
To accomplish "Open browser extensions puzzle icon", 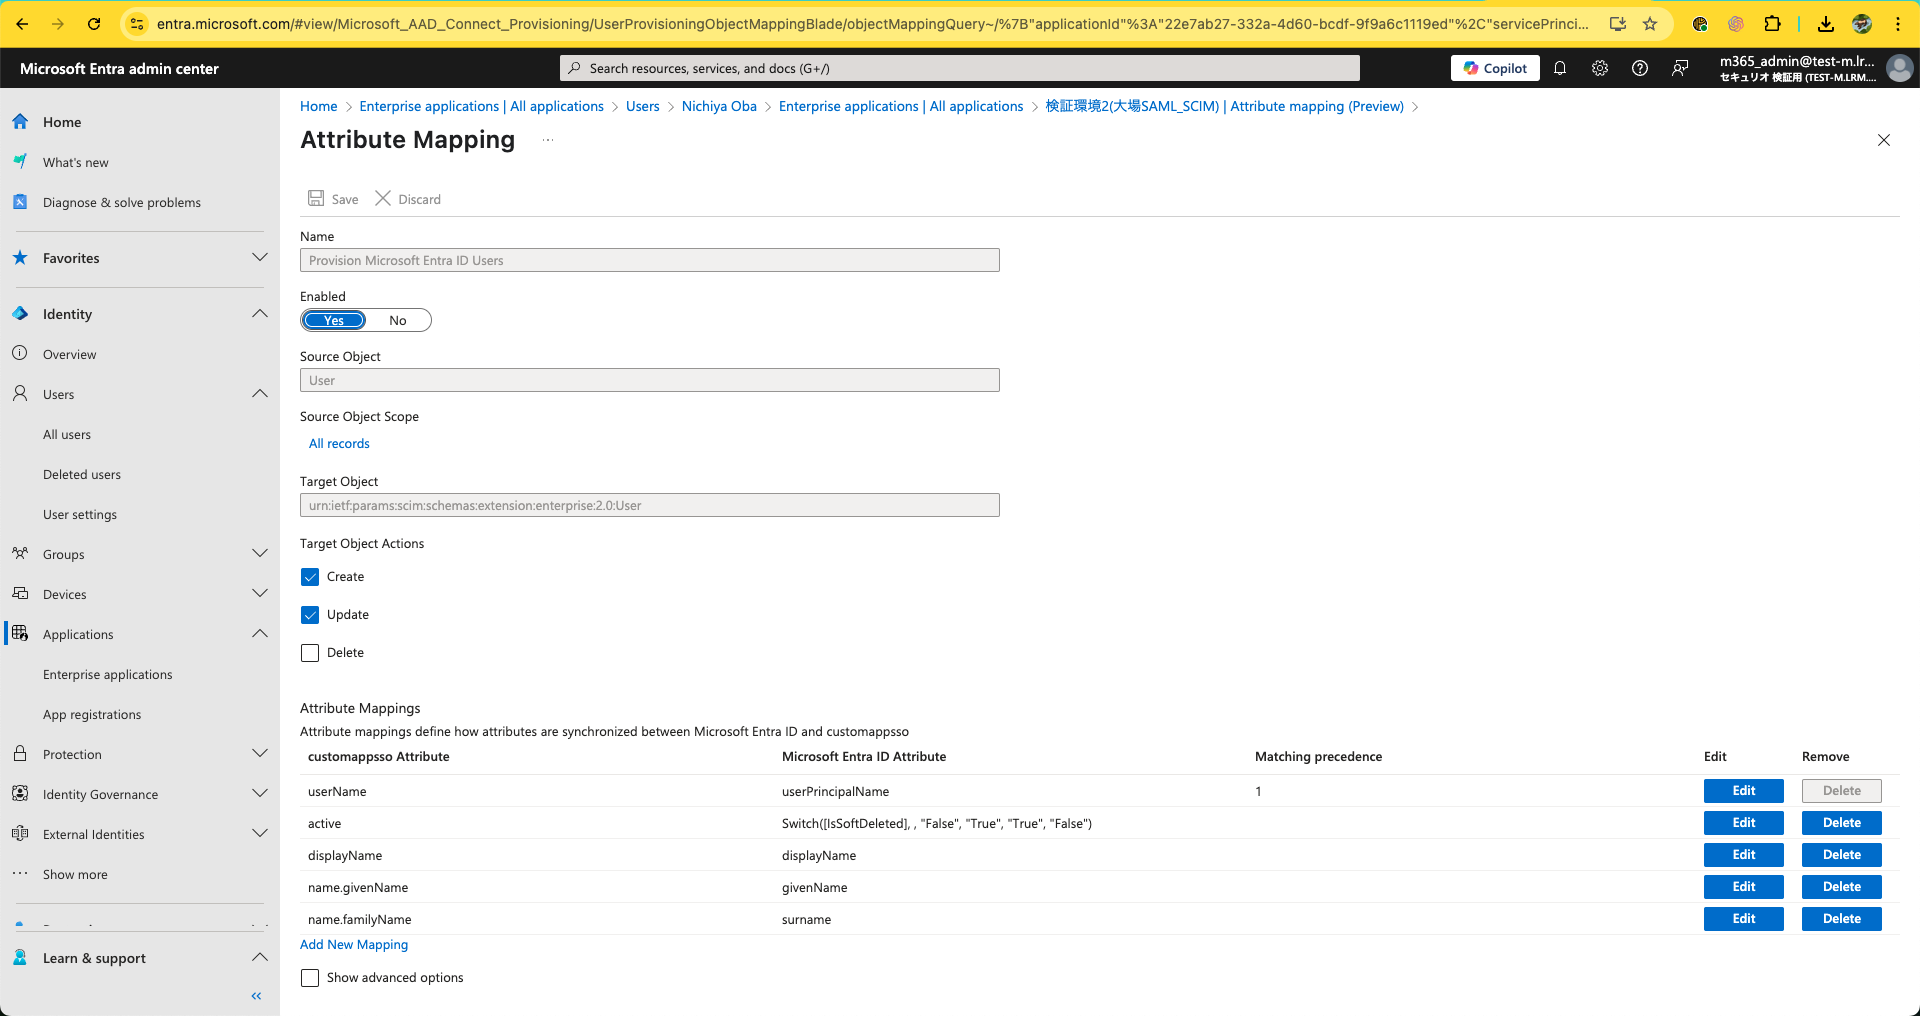I will point(1772,24).
